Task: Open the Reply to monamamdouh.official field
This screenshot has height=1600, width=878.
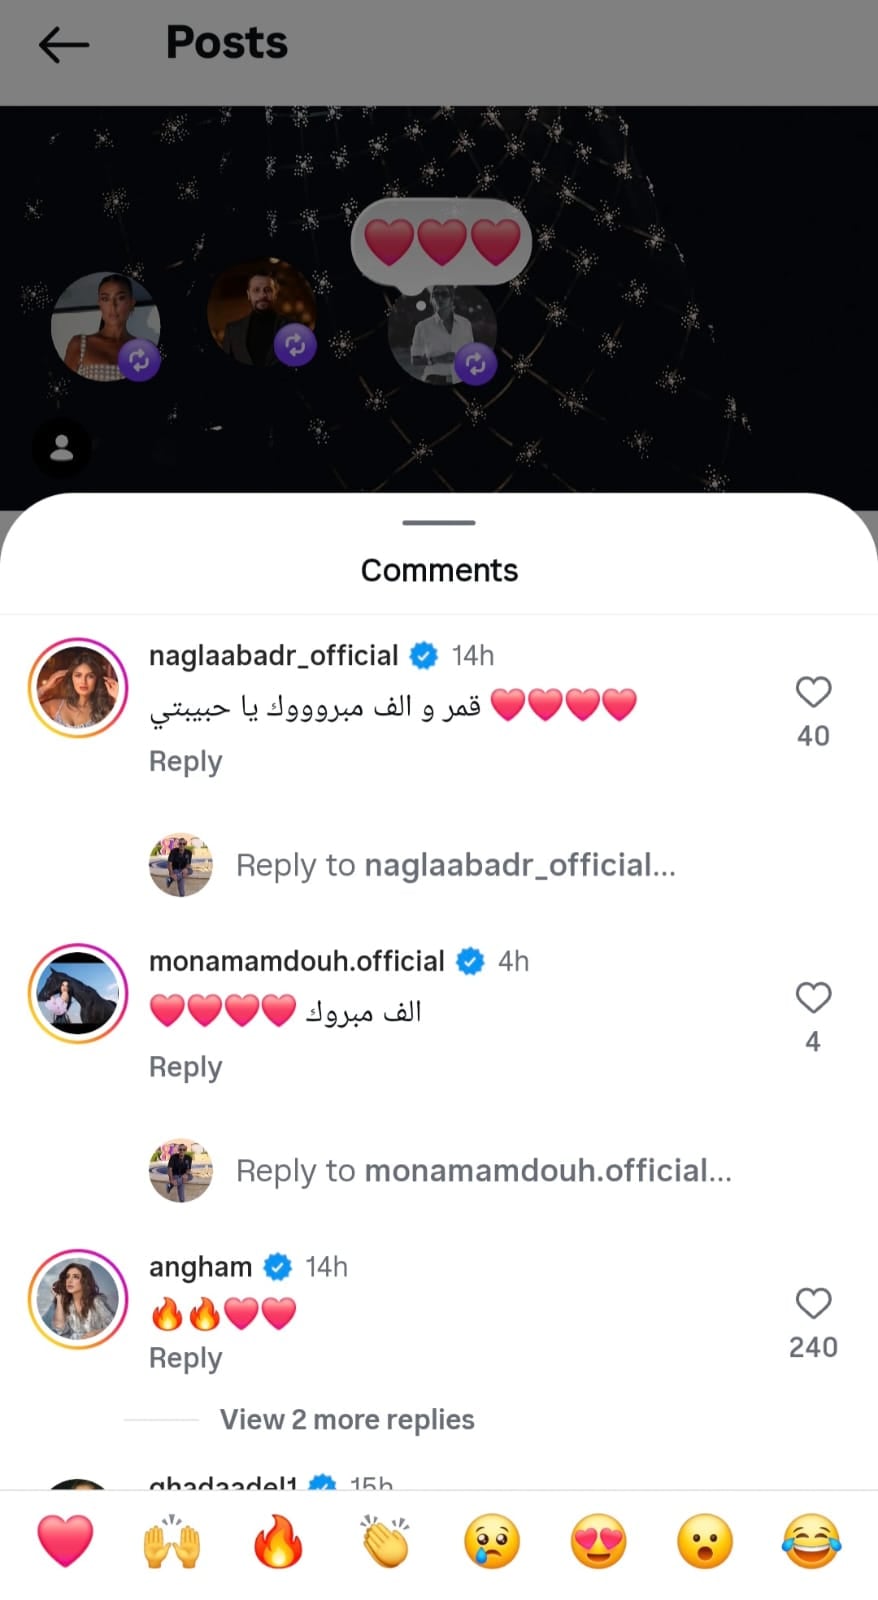Action: 484,1171
